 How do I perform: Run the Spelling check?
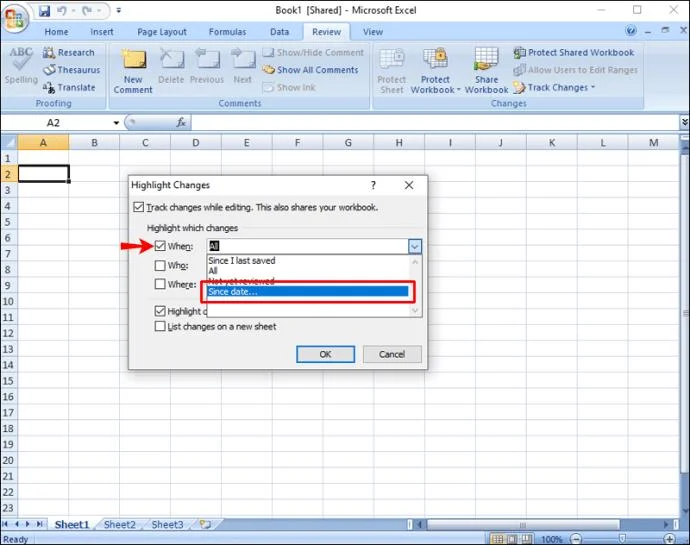click(21, 66)
